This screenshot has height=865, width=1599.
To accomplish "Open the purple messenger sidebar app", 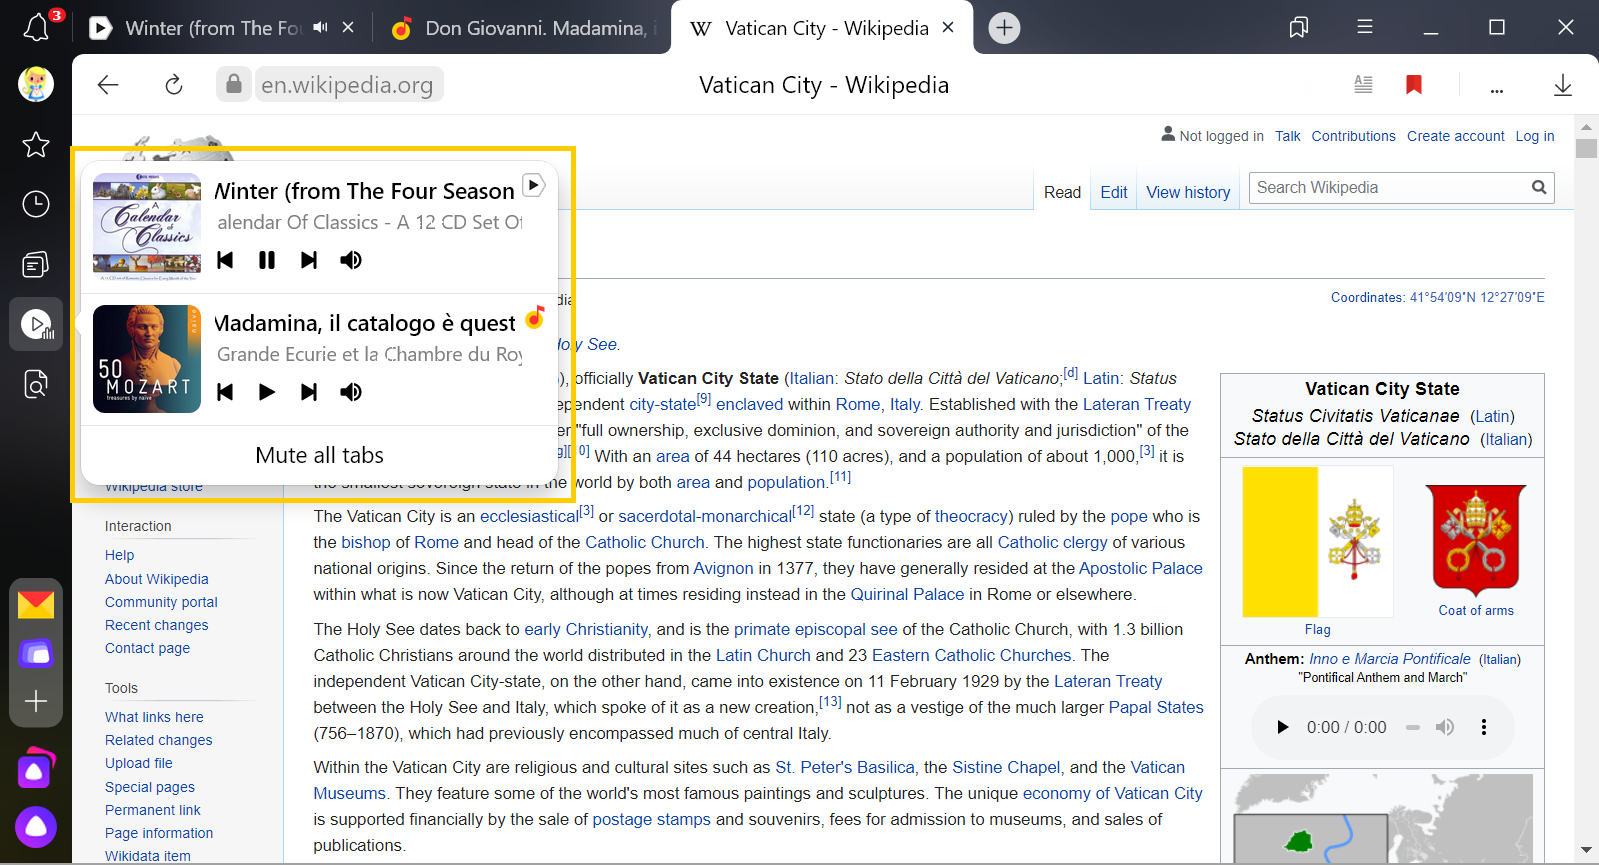I will click(x=36, y=654).
